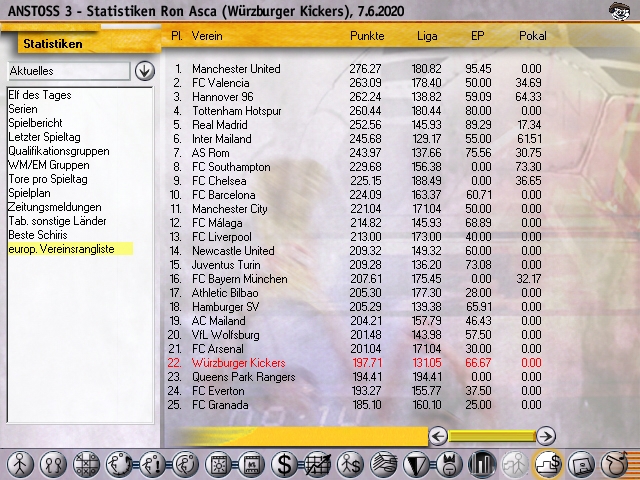Open the tactics board X-O icon
Image resolution: width=640 pixels, height=480 pixels.
coord(86,464)
